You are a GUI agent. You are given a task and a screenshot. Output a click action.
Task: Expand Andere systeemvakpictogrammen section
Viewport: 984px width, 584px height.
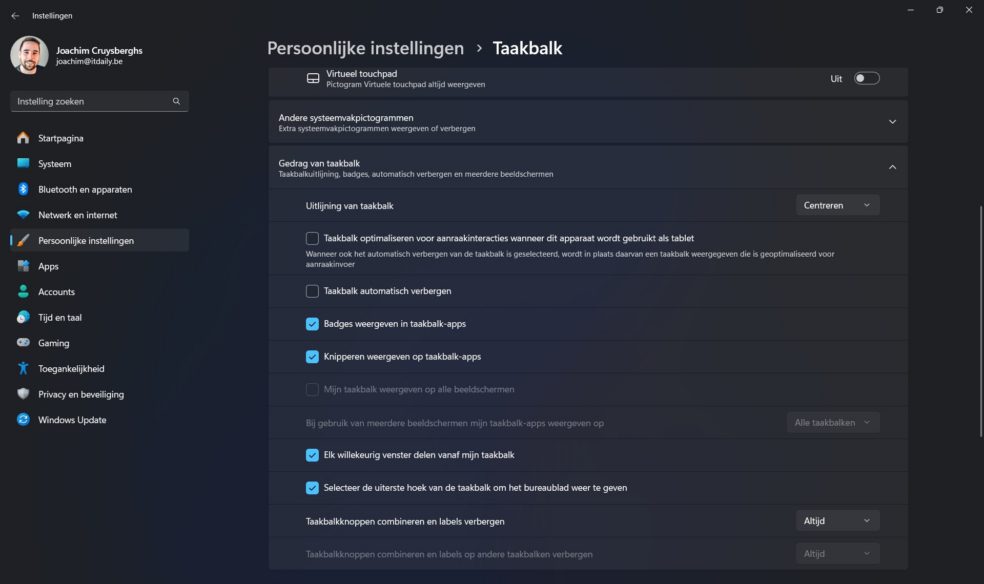(892, 122)
